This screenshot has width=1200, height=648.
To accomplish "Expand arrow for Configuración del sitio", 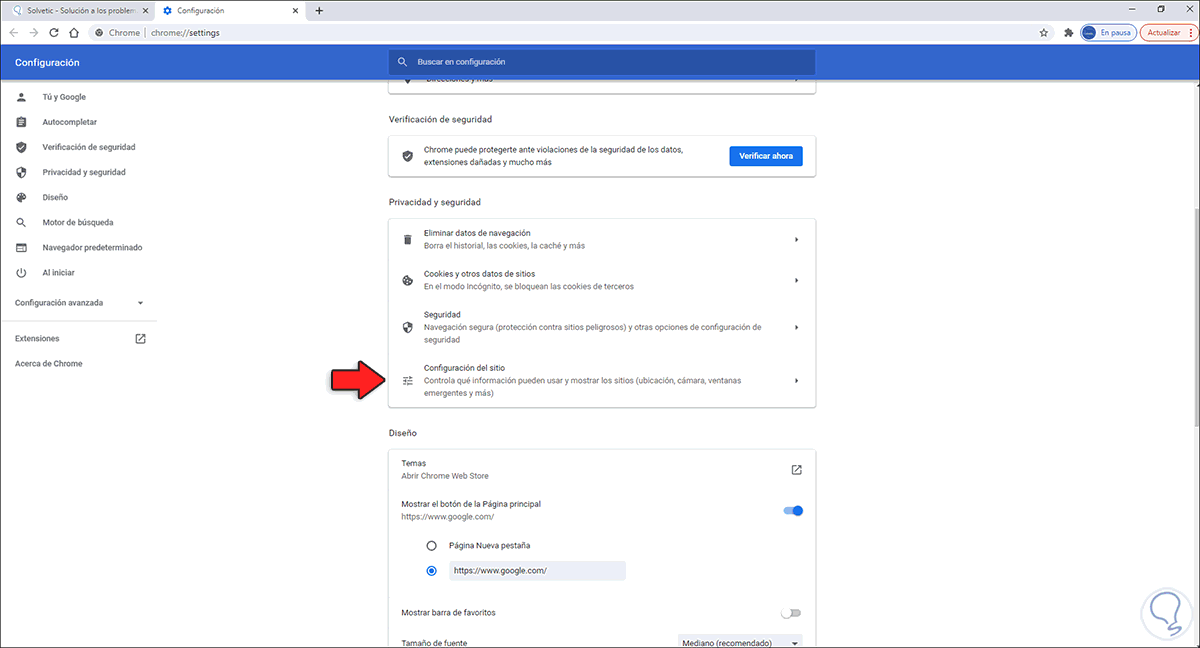I will point(797,381).
